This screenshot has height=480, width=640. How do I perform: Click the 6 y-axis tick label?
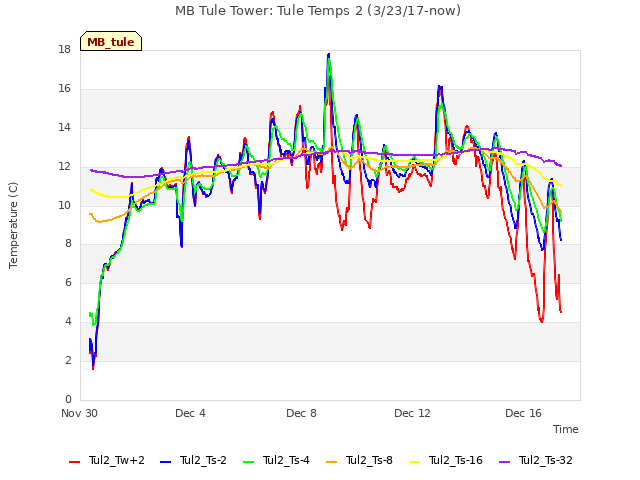[68, 282]
